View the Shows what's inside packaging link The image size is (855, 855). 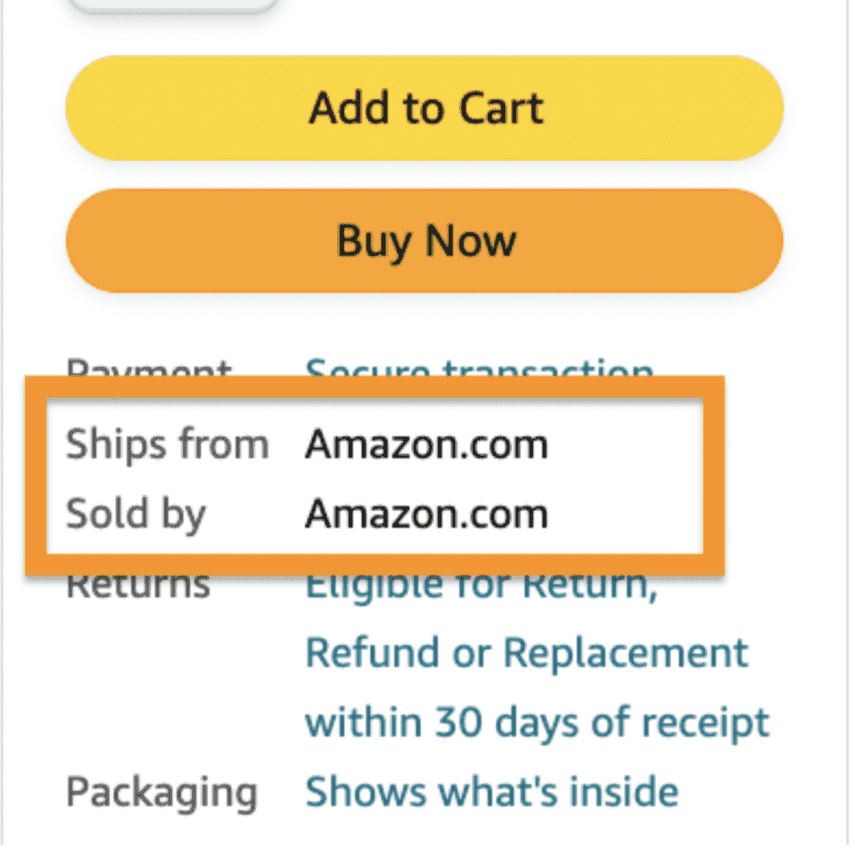point(492,791)
